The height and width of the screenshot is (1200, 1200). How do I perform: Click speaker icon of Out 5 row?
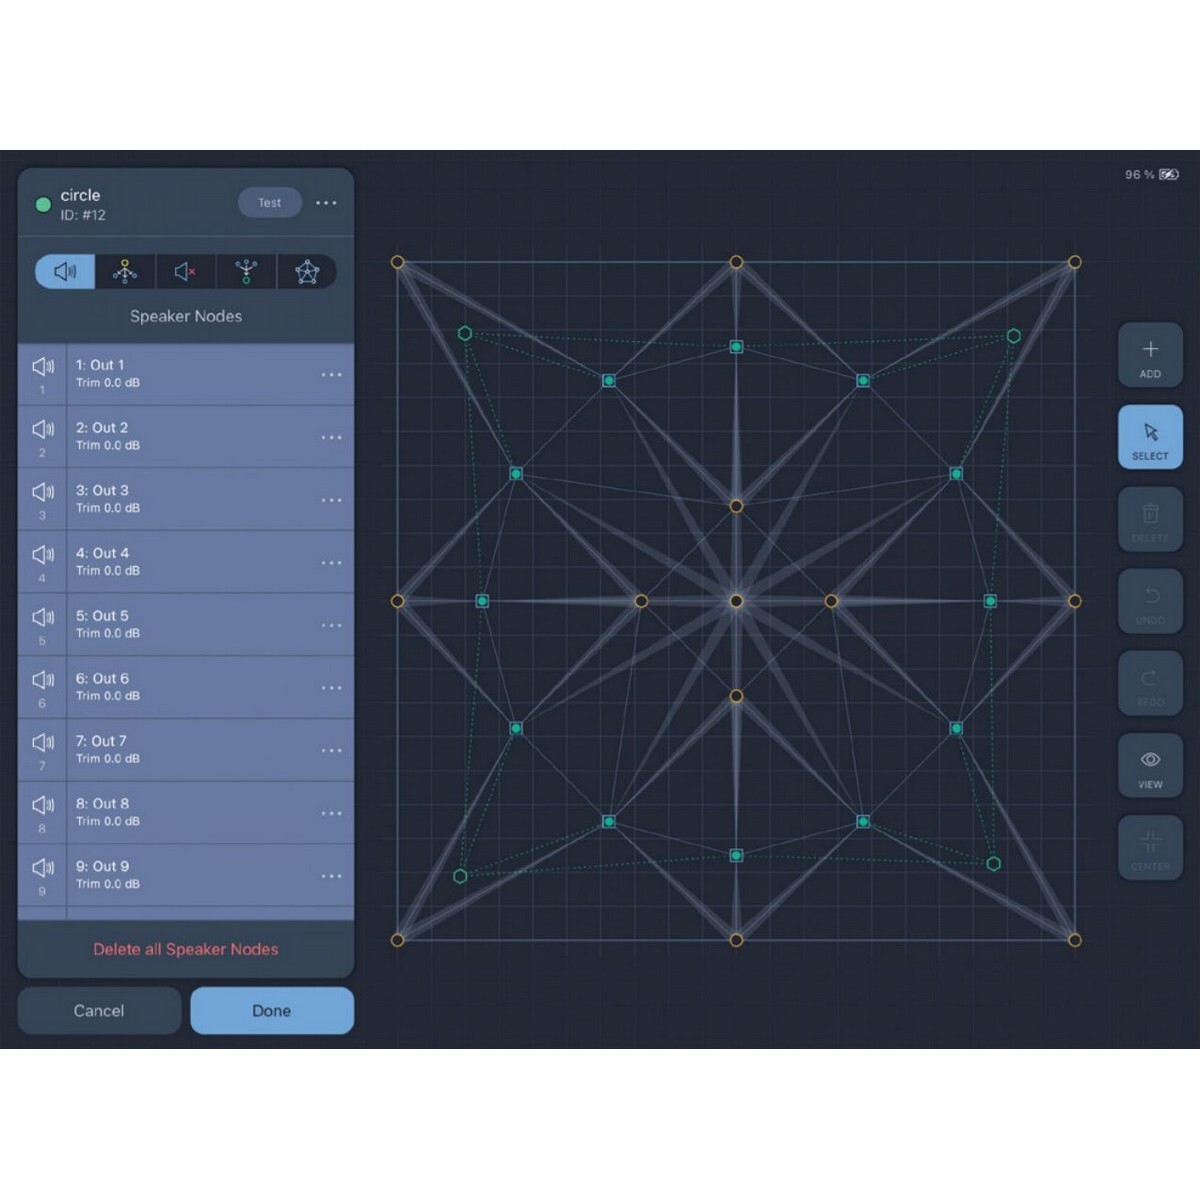43,618
